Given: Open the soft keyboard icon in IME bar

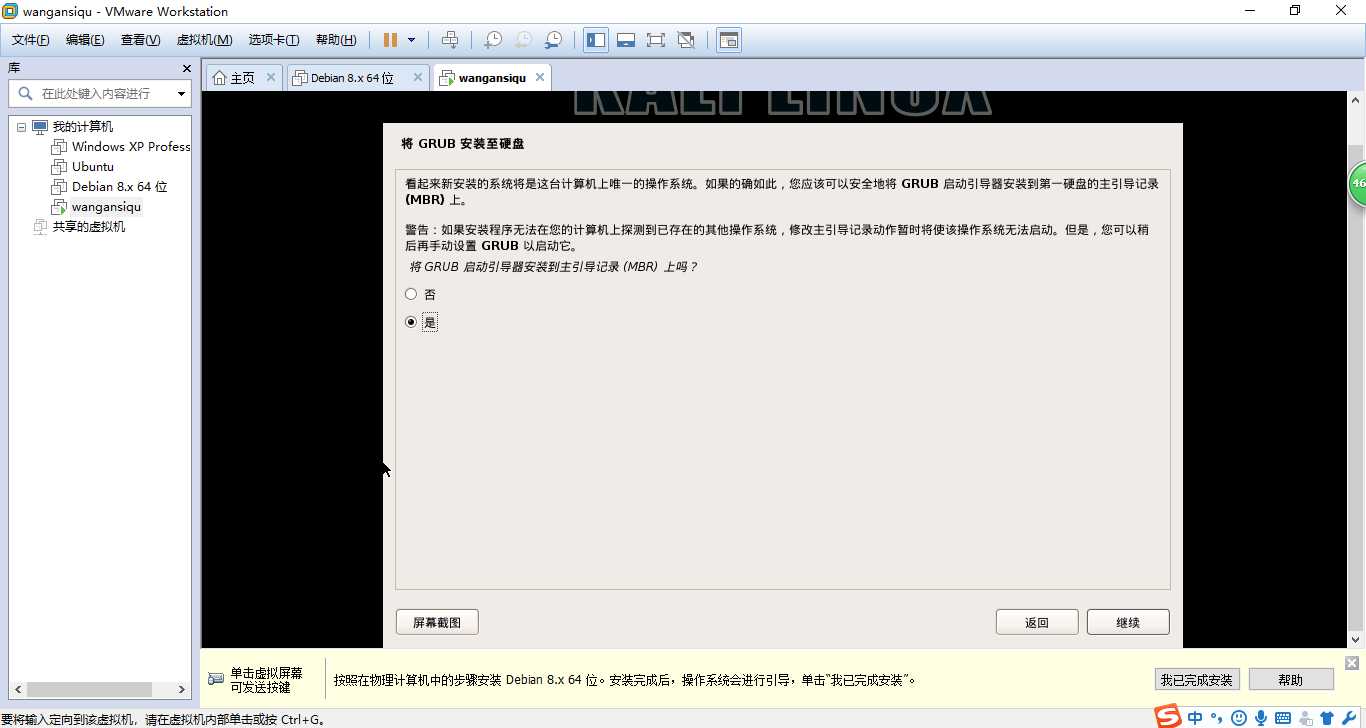Looking at the screenshot, I should tap(1283, 718).
